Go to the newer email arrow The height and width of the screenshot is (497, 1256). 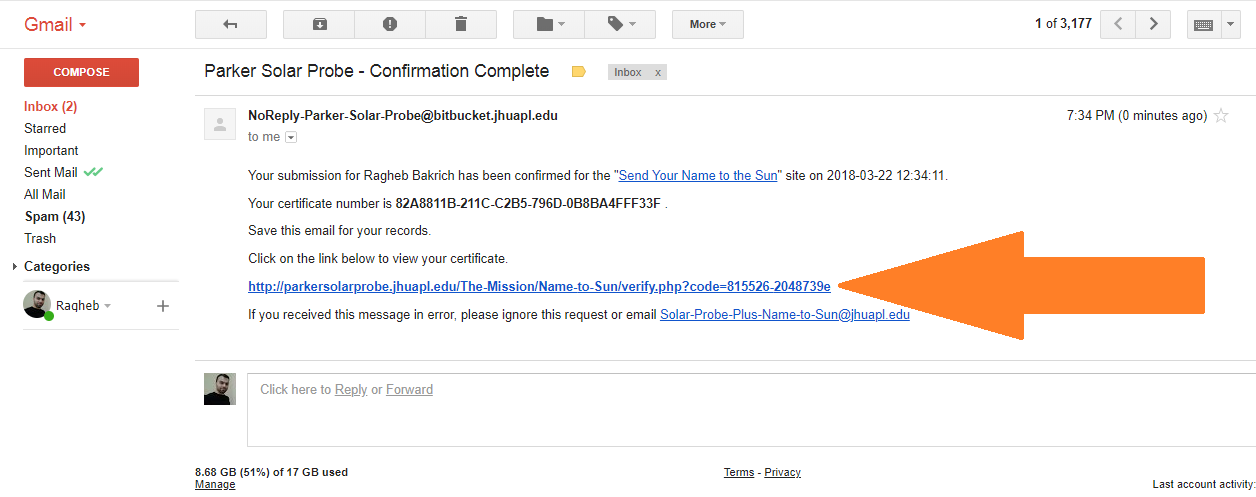point(1118,24)
